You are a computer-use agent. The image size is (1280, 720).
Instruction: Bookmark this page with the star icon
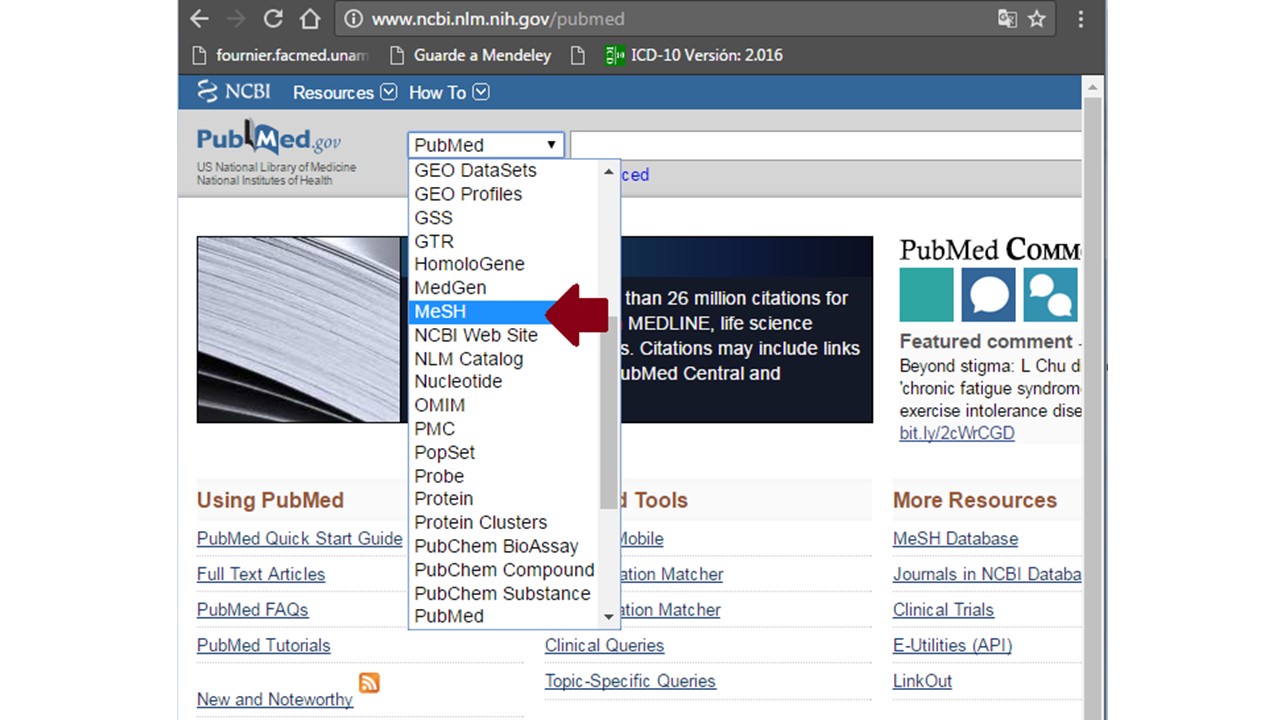[1037, 19]
